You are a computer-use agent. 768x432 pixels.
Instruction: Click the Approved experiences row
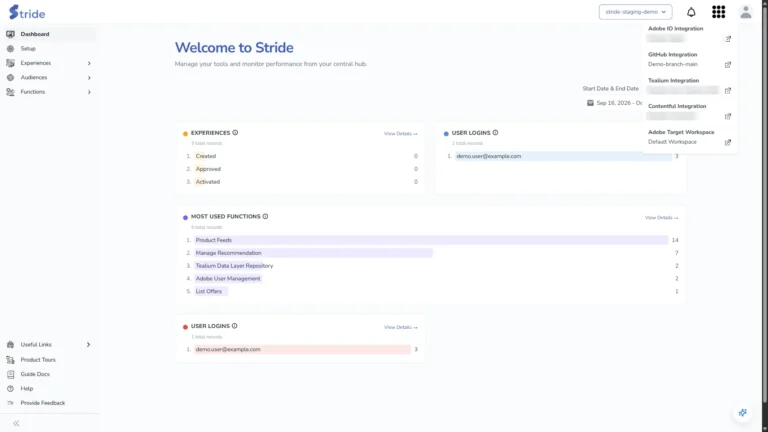click(301, 169)
